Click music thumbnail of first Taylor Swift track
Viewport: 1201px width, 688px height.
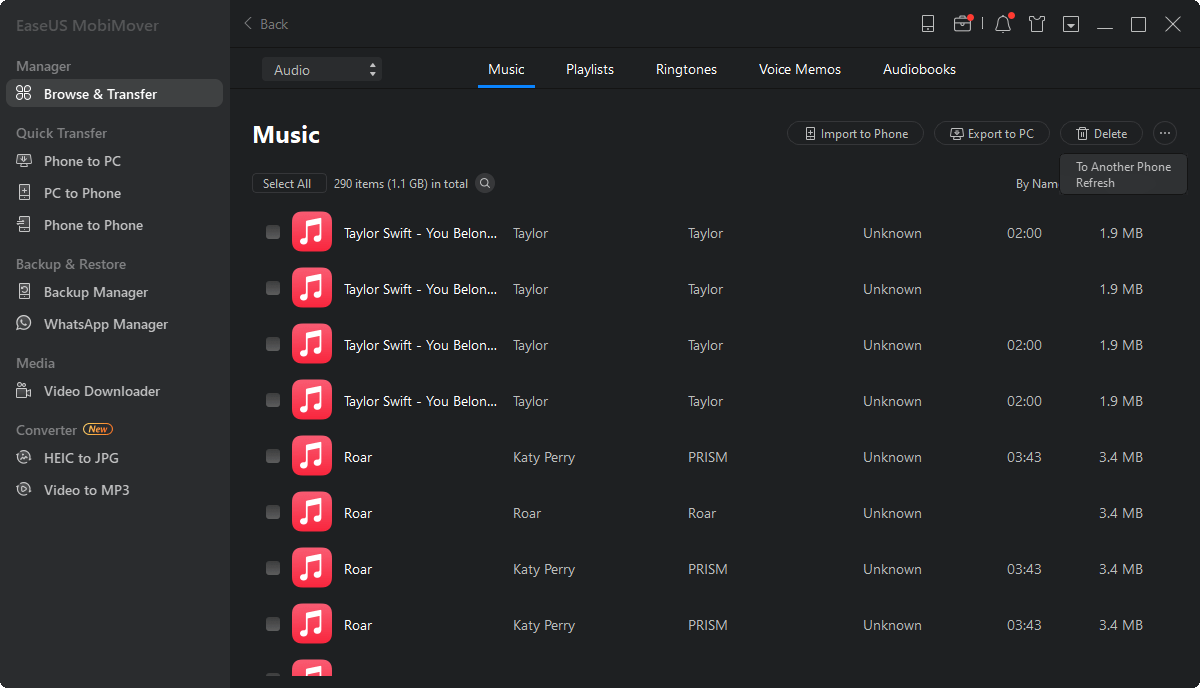point(312,233)
